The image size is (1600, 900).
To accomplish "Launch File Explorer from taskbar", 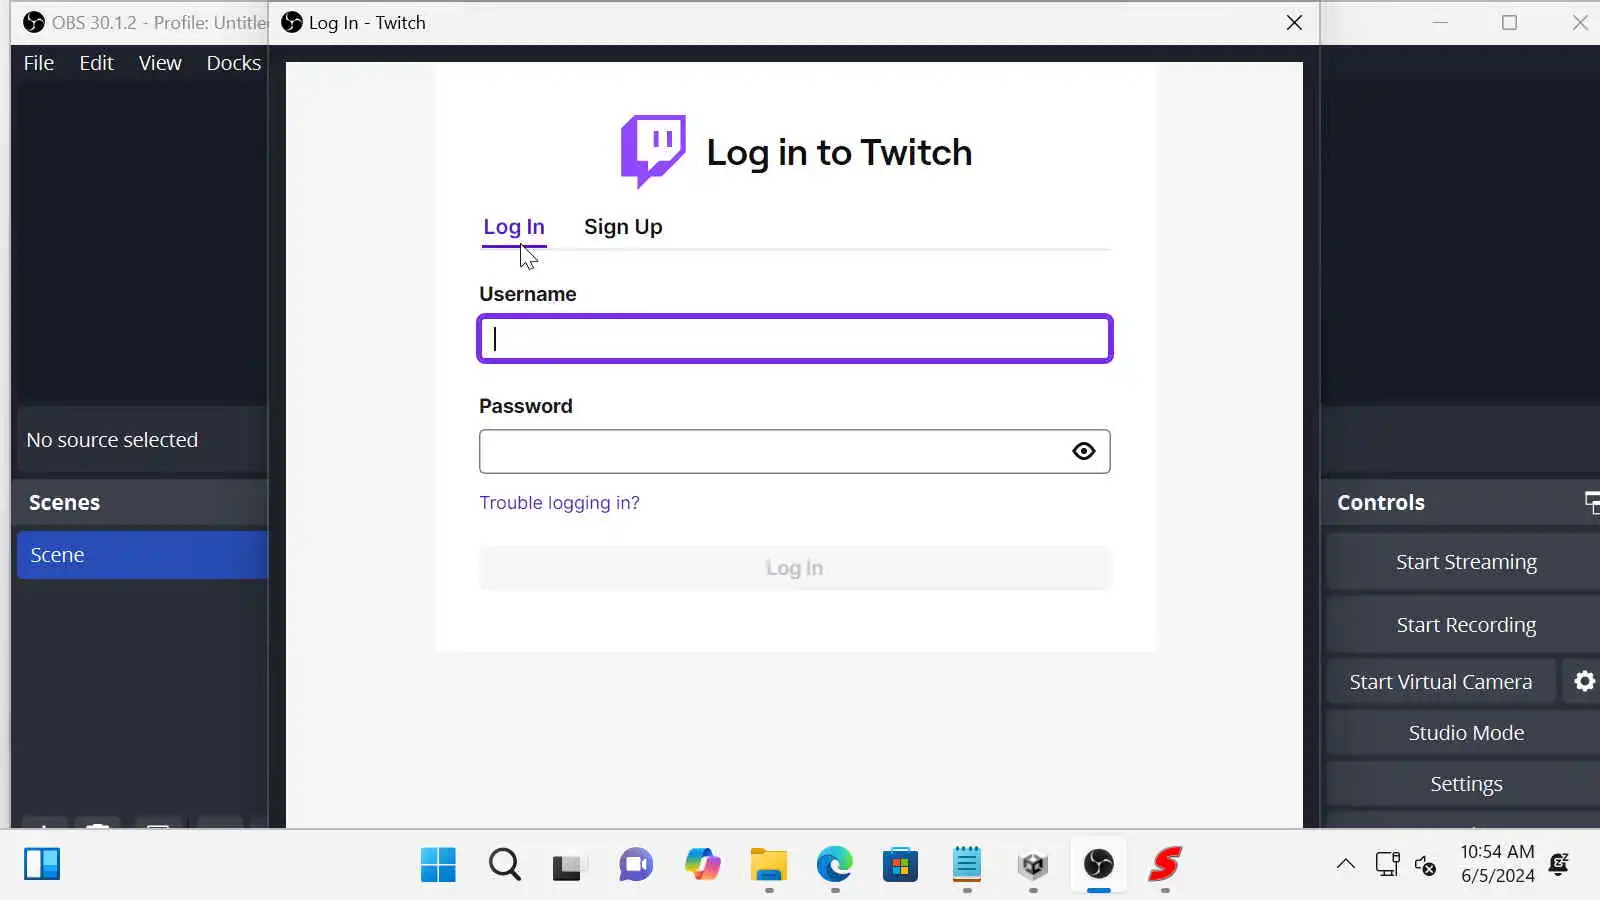I will 769,865.
